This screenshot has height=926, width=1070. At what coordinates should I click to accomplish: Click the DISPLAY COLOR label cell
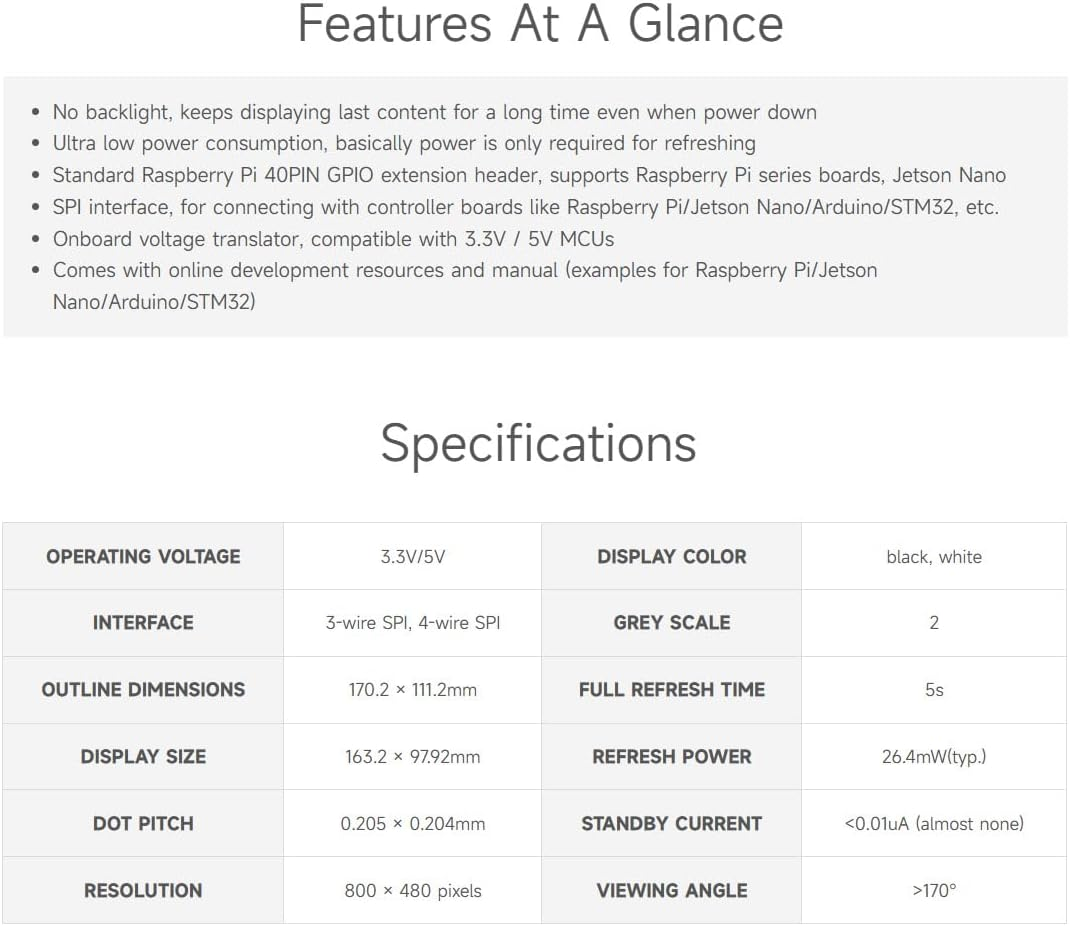pos(671,556)
